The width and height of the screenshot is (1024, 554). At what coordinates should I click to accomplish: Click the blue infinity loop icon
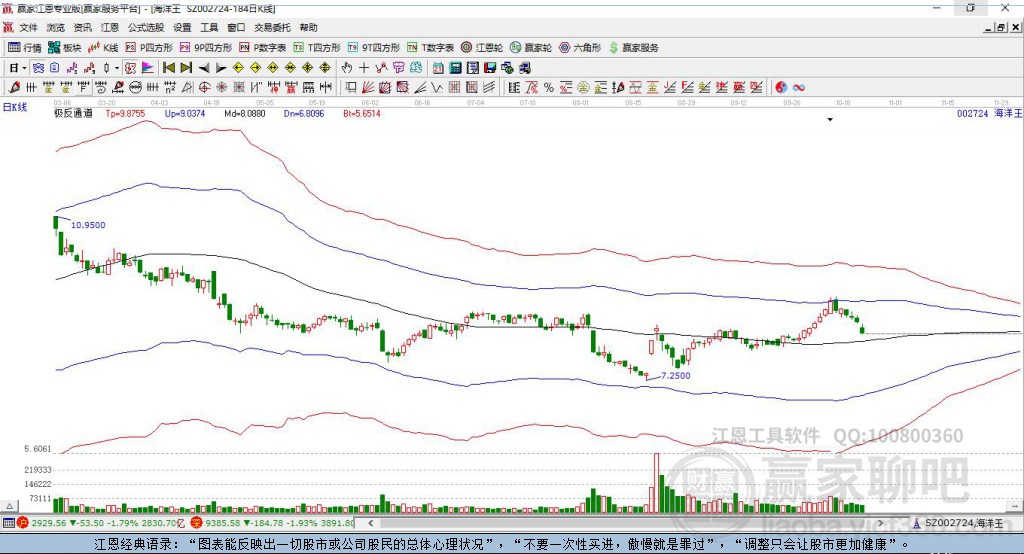pyautogui.click(x=799, y=88)
